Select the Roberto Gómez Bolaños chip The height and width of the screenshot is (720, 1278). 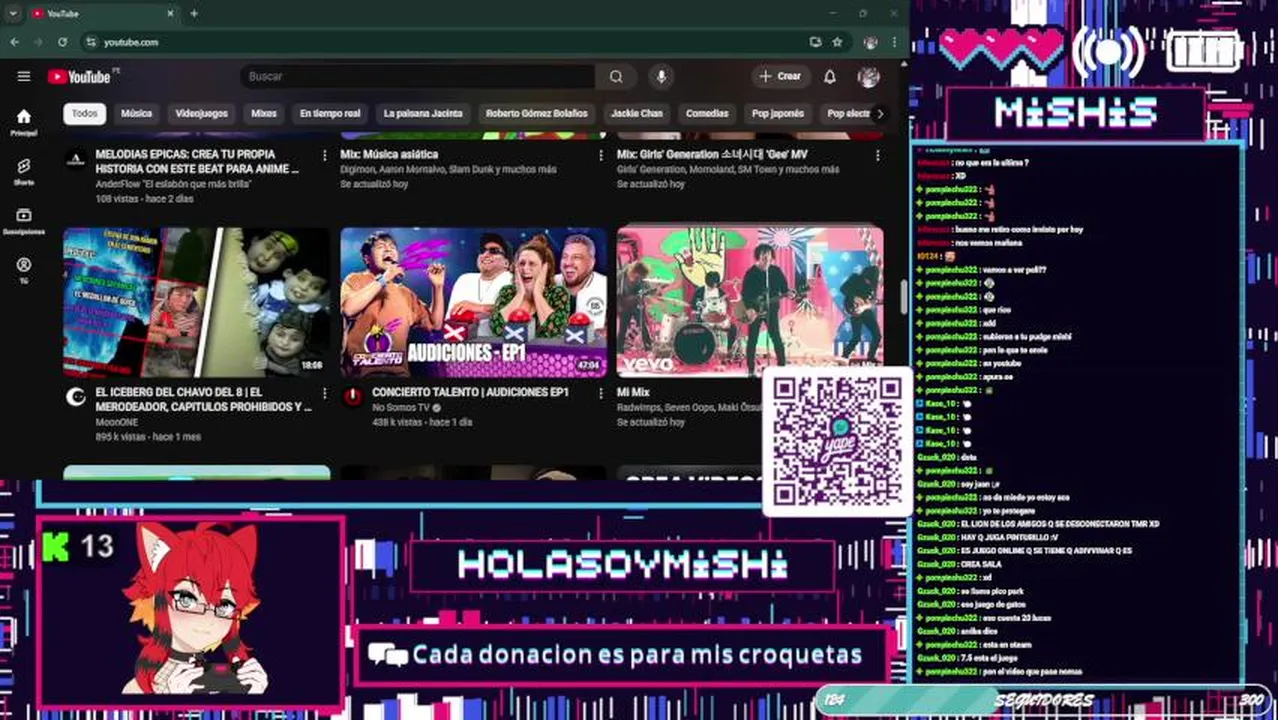[537, 113]
